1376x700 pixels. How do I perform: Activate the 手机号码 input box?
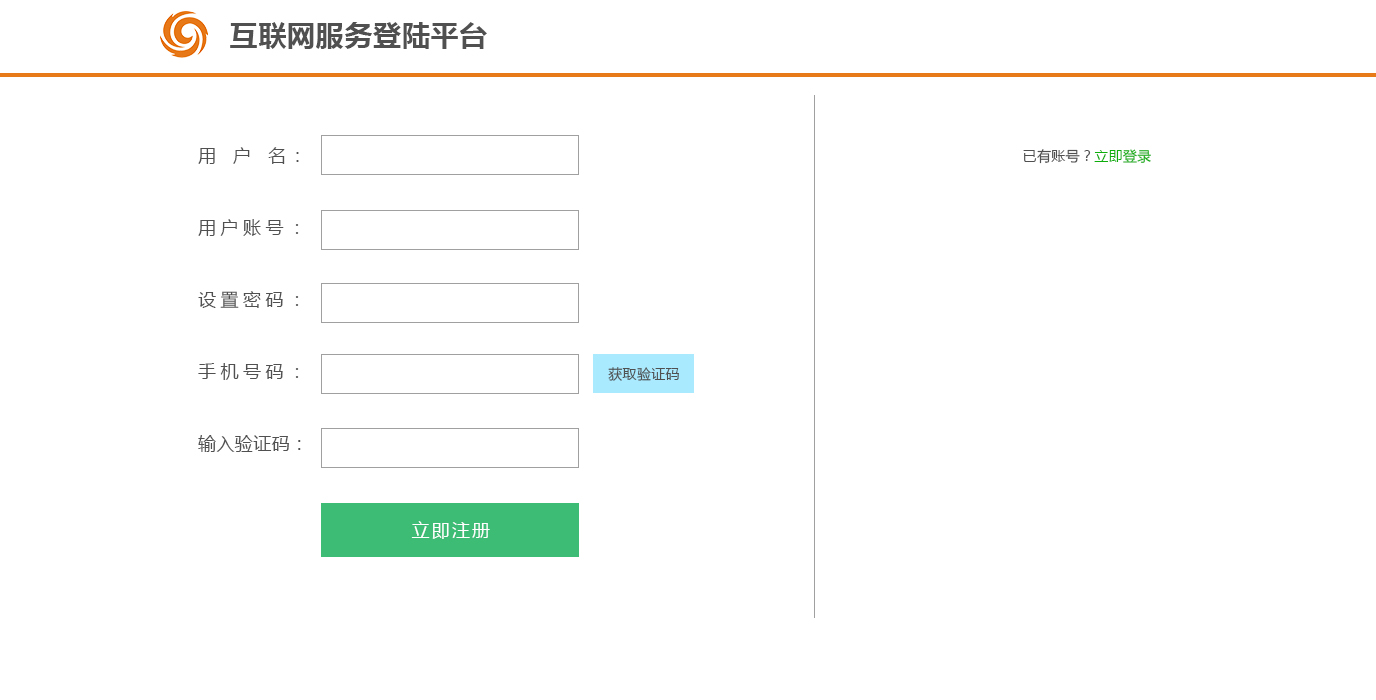click(450, 374)
